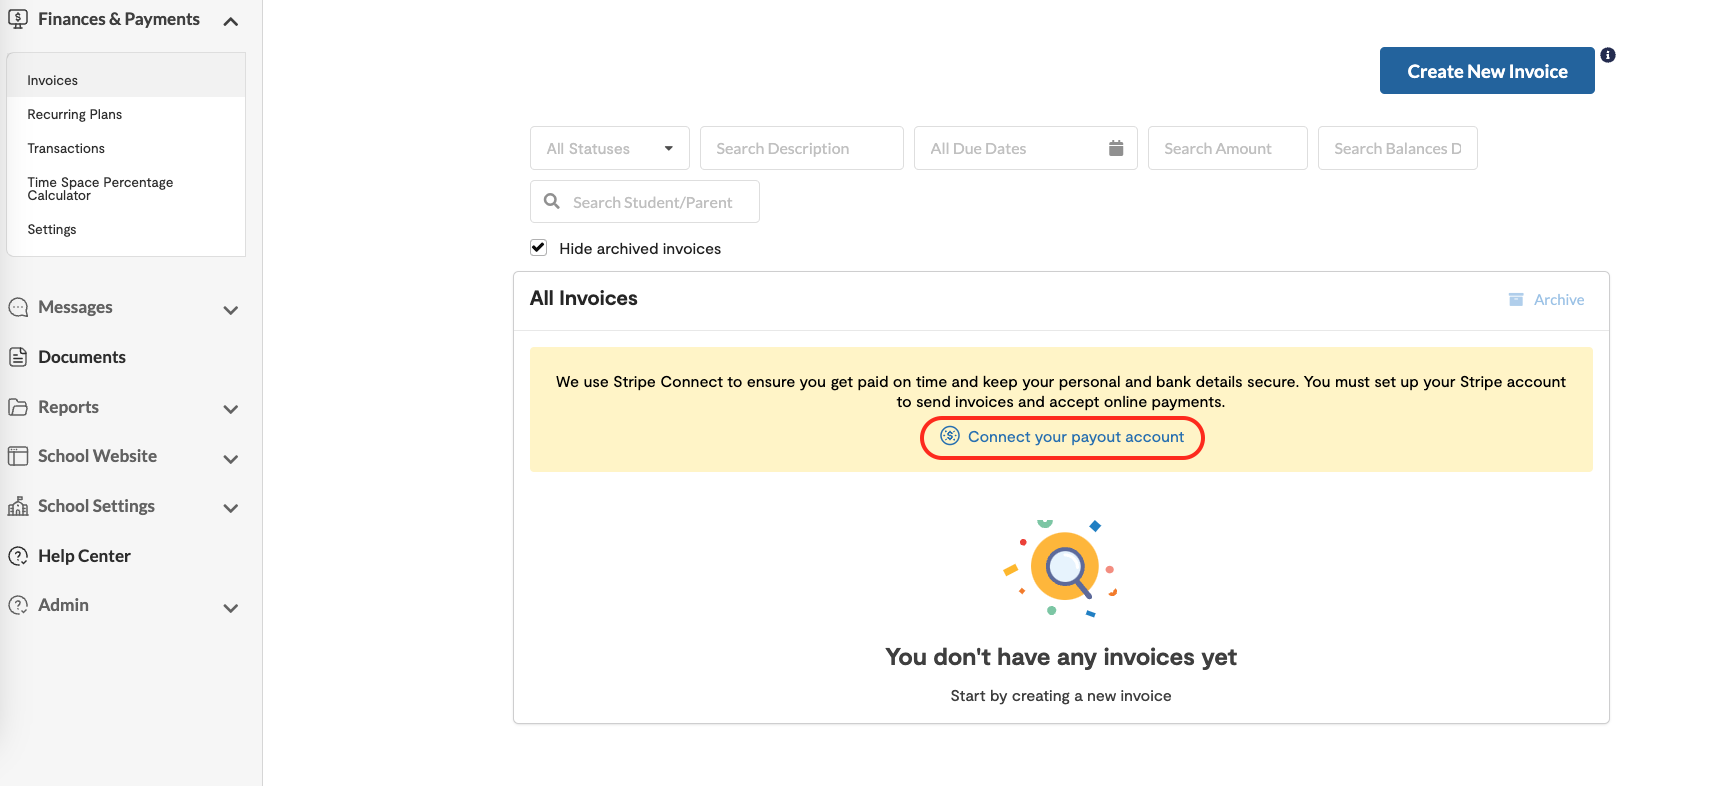This screenshot has height=786, width=1728.
Task: Click the Search Balances Due field
Action: [x=1398, y=148]
